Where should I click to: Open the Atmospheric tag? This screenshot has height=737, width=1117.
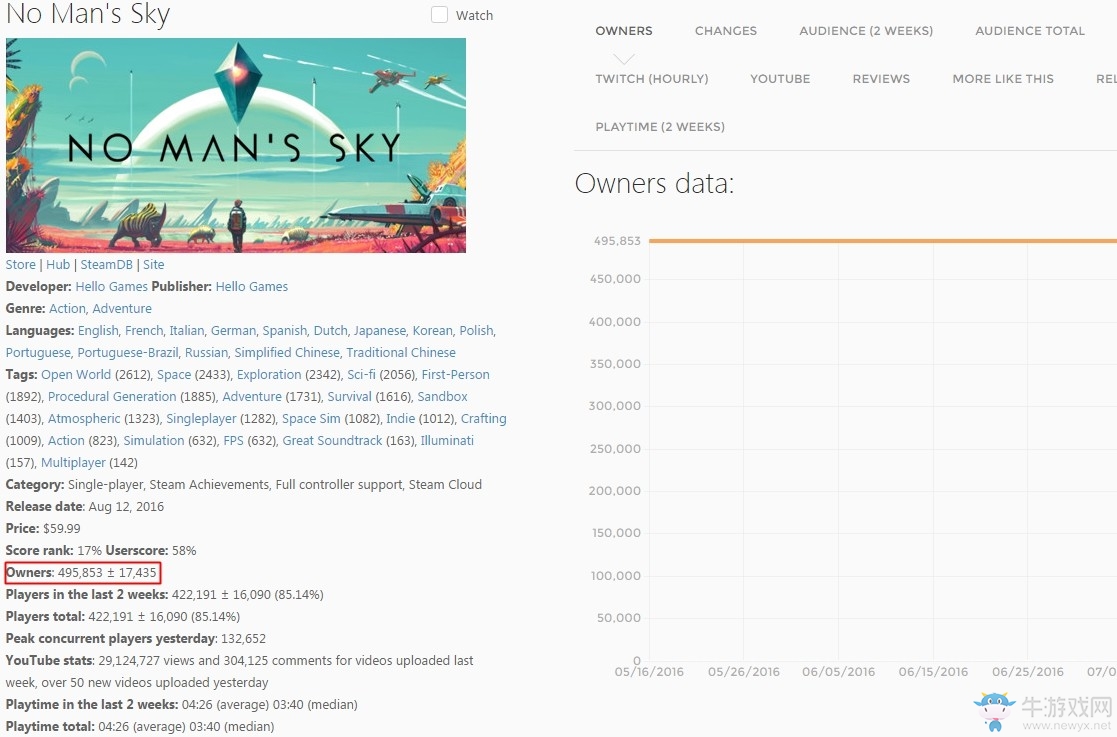click(84, 419)
